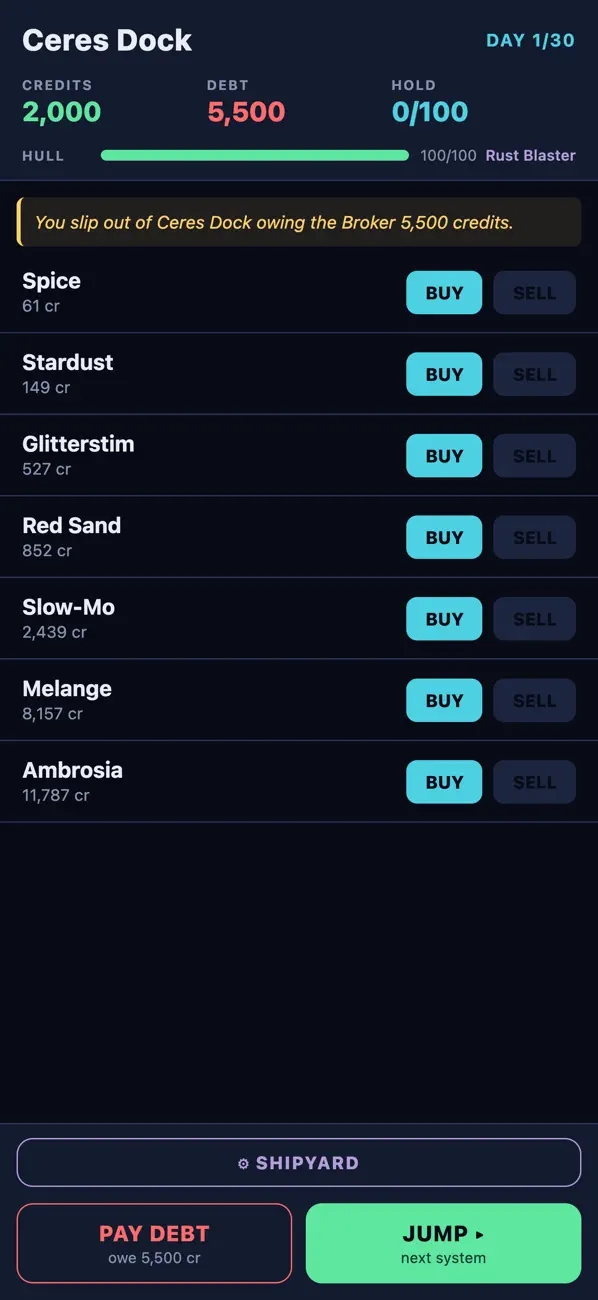The width and height of the screenshot is (598, 1300).
Task: Select the Rust Blaster ship label
Action: click(531, 156)
